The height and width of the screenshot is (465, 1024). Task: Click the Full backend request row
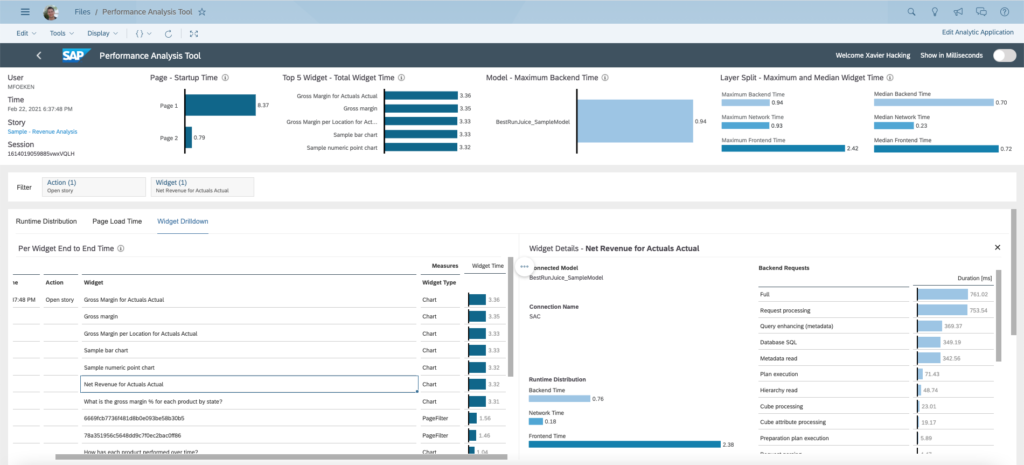875,295
